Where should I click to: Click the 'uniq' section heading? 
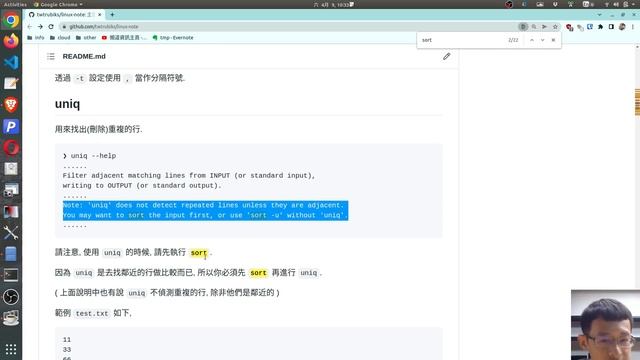(x=67, y=104)
